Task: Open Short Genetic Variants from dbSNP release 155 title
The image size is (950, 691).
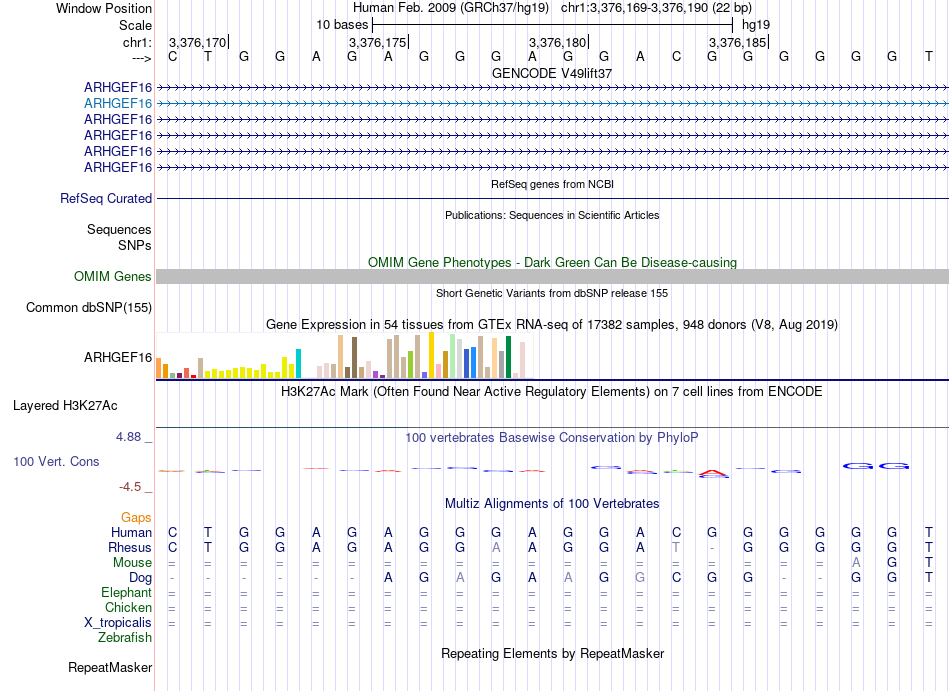Action: pos(552,293)
